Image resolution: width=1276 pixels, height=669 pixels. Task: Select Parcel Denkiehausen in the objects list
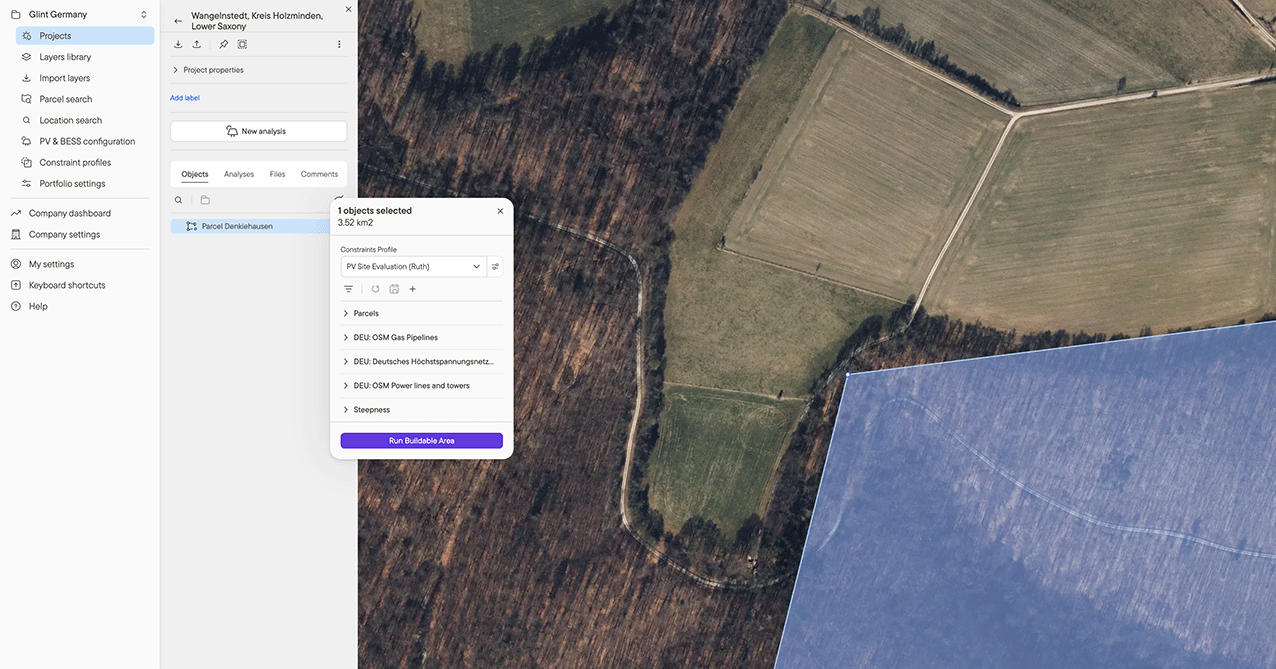click(x=237, y=226)
